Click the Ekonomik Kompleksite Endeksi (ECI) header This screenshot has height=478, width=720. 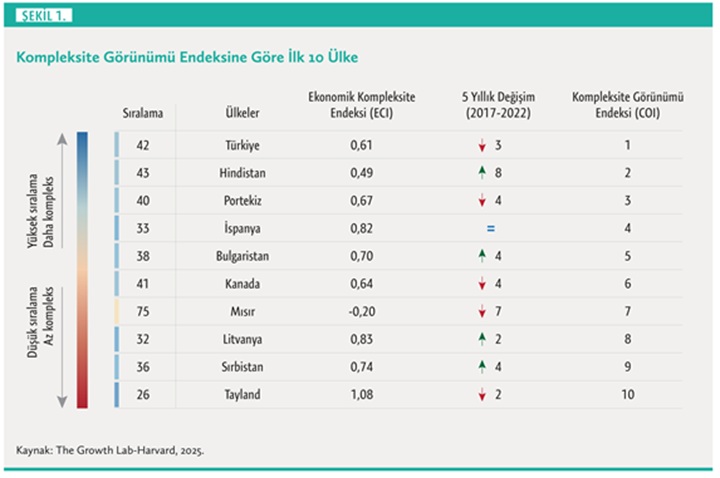pyautogui.click(x=362, y=105)
